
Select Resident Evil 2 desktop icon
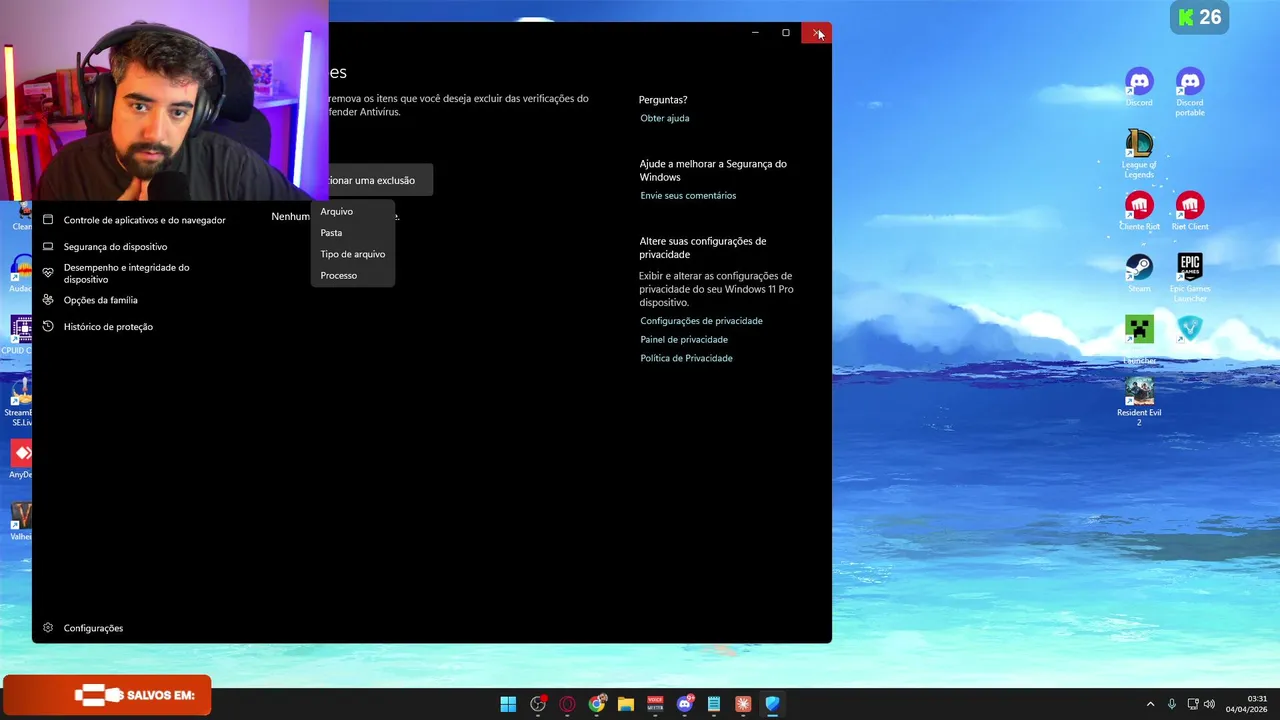pyautogui.click(x=1139, y=402)
